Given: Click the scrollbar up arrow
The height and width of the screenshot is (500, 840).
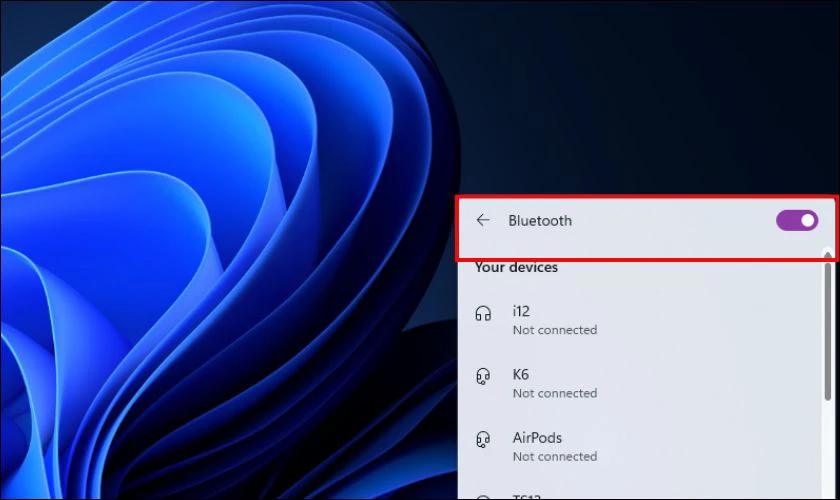Looking at the screenshot, I should (827, 254).
